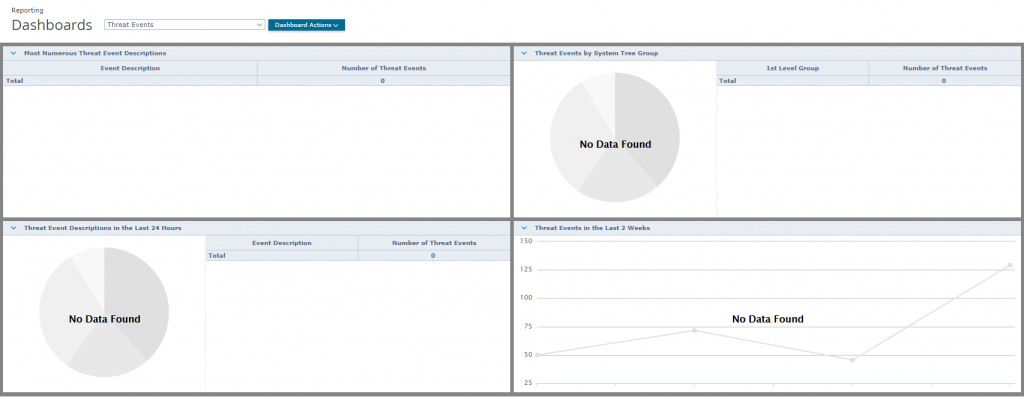
Task: Click the Event Description header in Most Numerous panel
Action: pyautogui.click(x=130, y=68)
